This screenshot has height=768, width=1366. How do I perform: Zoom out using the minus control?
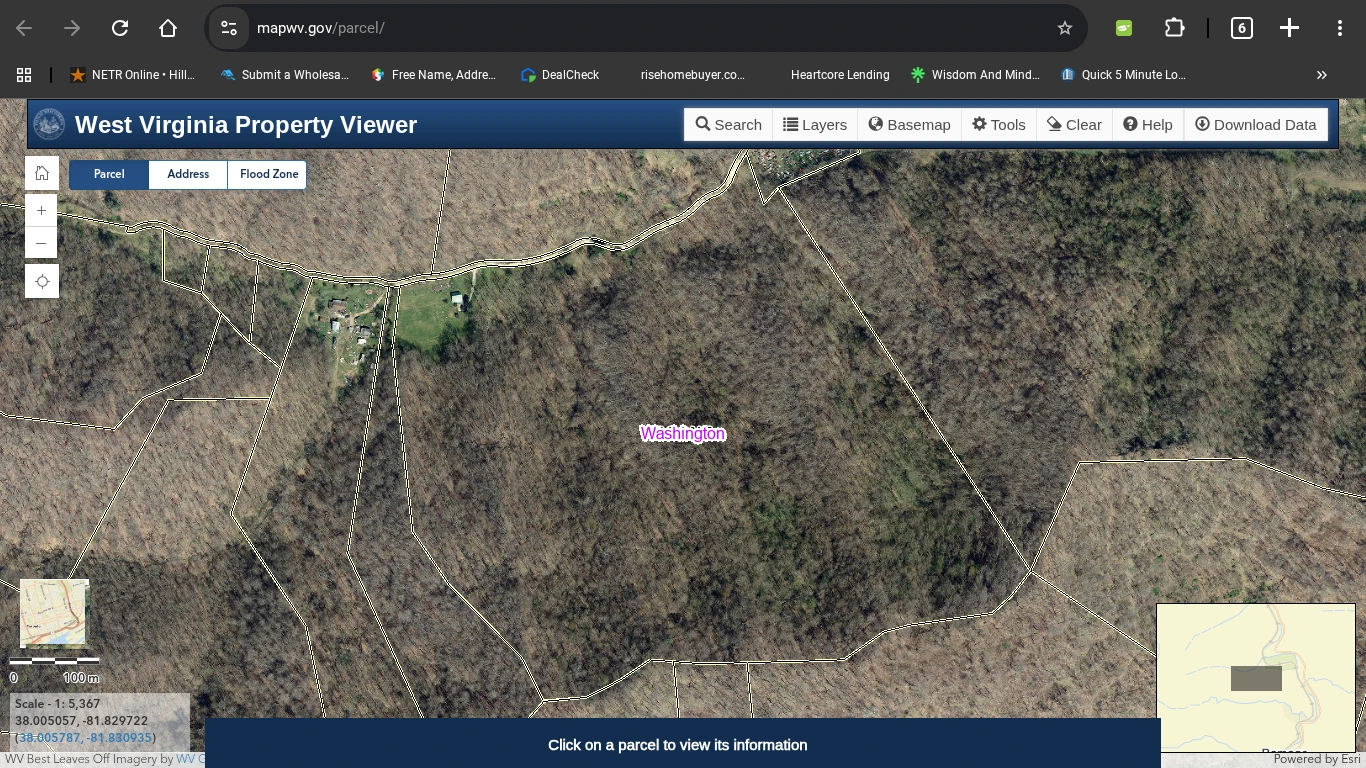point(41,243)
